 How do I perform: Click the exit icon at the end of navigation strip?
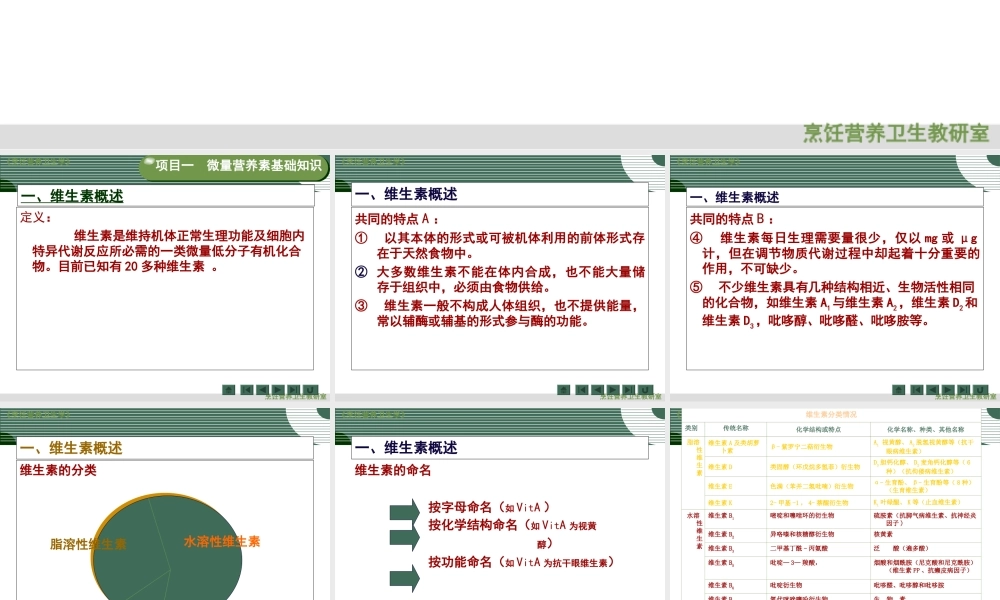pos(310,388)
